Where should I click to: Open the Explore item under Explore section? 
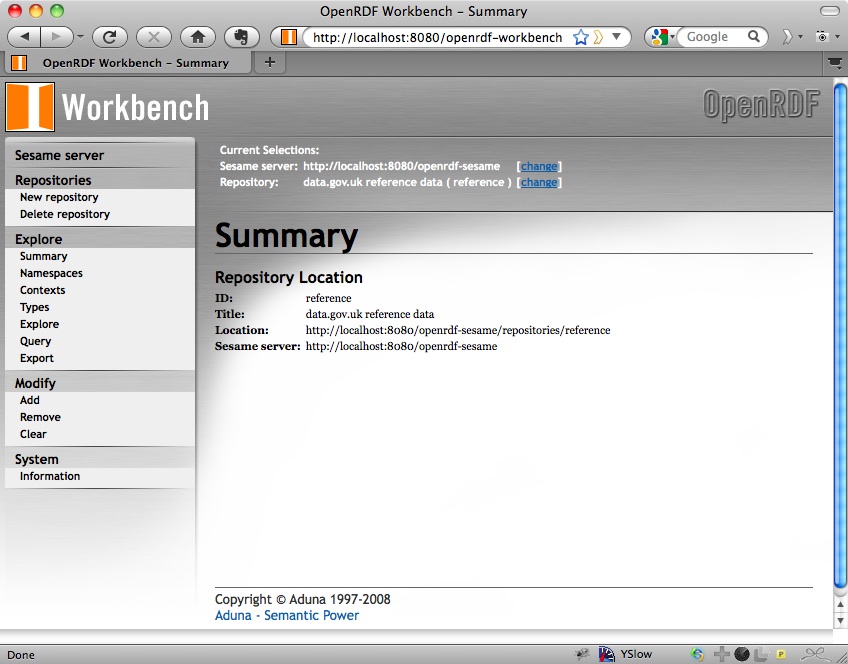tap(39, 324)
